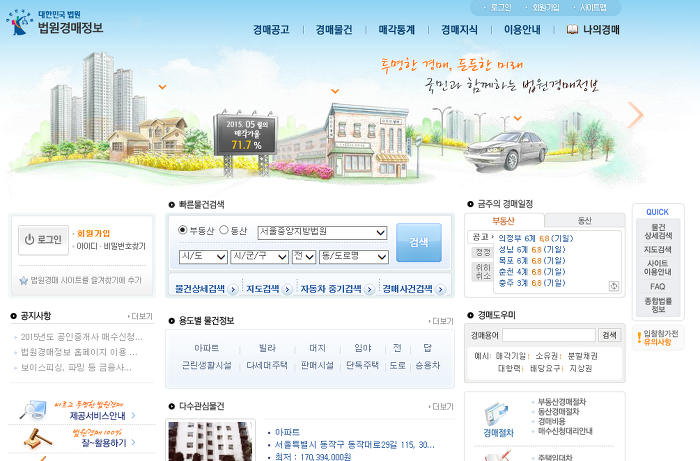The width and height of the screenshot is (700, 461).
Task: Open 나의경매 book icon menu
Action: tap(593, 30)
